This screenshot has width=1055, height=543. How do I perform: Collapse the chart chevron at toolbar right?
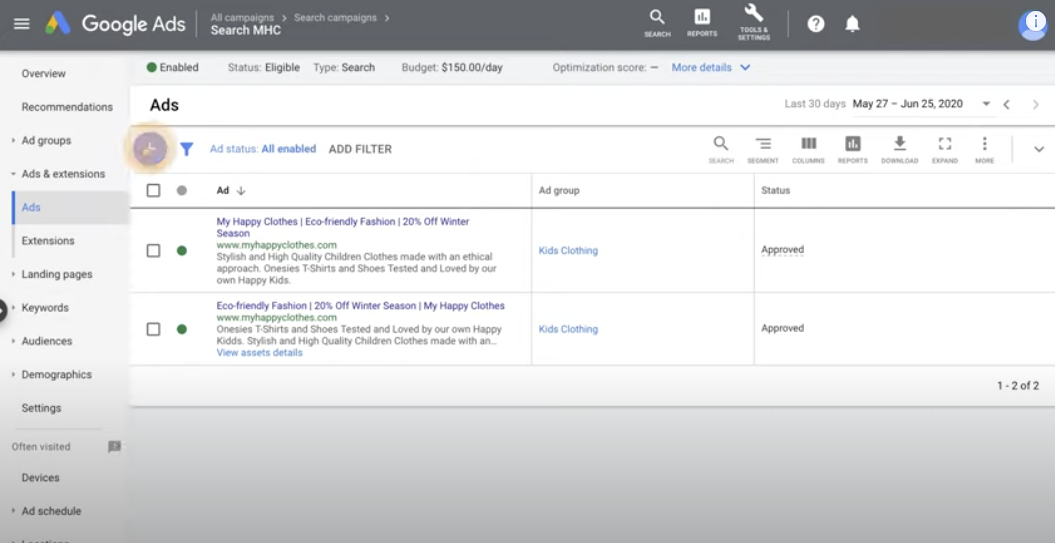[1039, 149]
